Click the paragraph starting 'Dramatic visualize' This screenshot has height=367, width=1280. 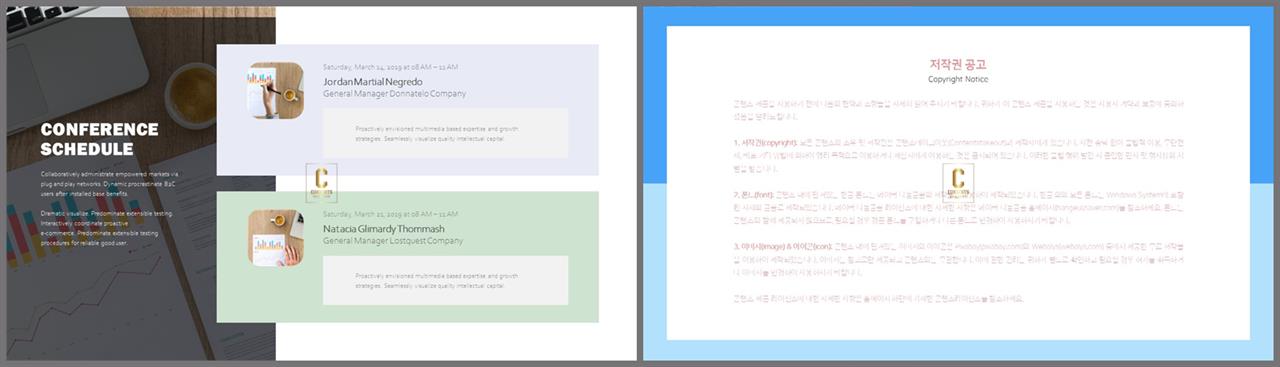108,228
